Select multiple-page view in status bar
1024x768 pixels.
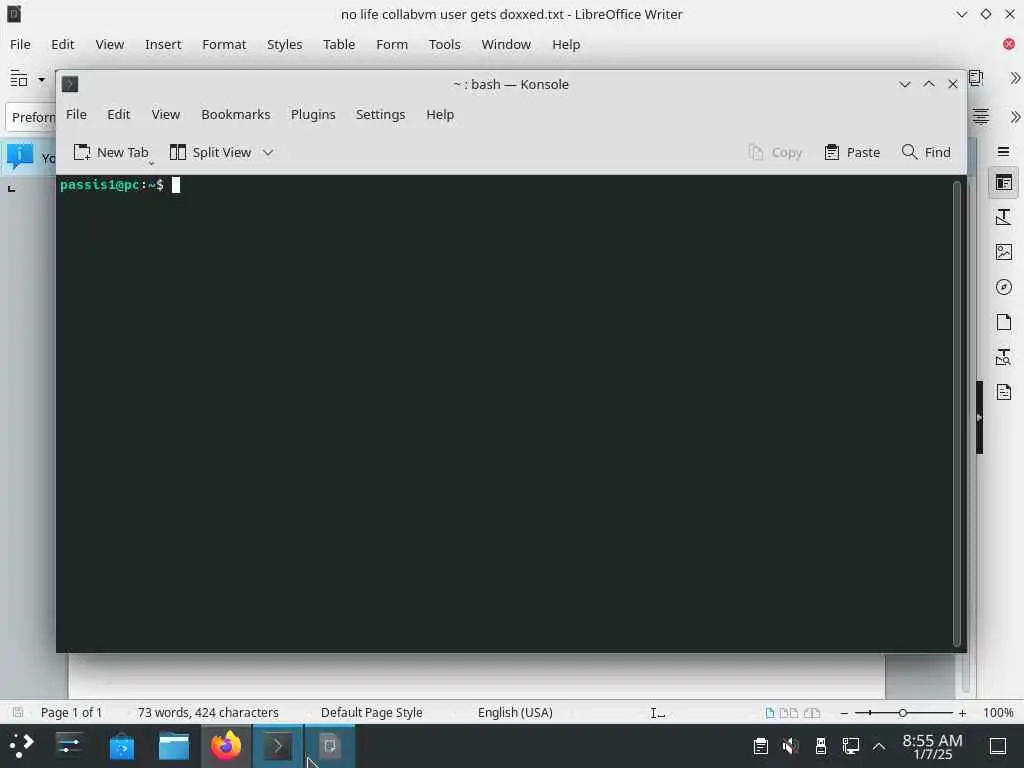(x=789, y=713)
